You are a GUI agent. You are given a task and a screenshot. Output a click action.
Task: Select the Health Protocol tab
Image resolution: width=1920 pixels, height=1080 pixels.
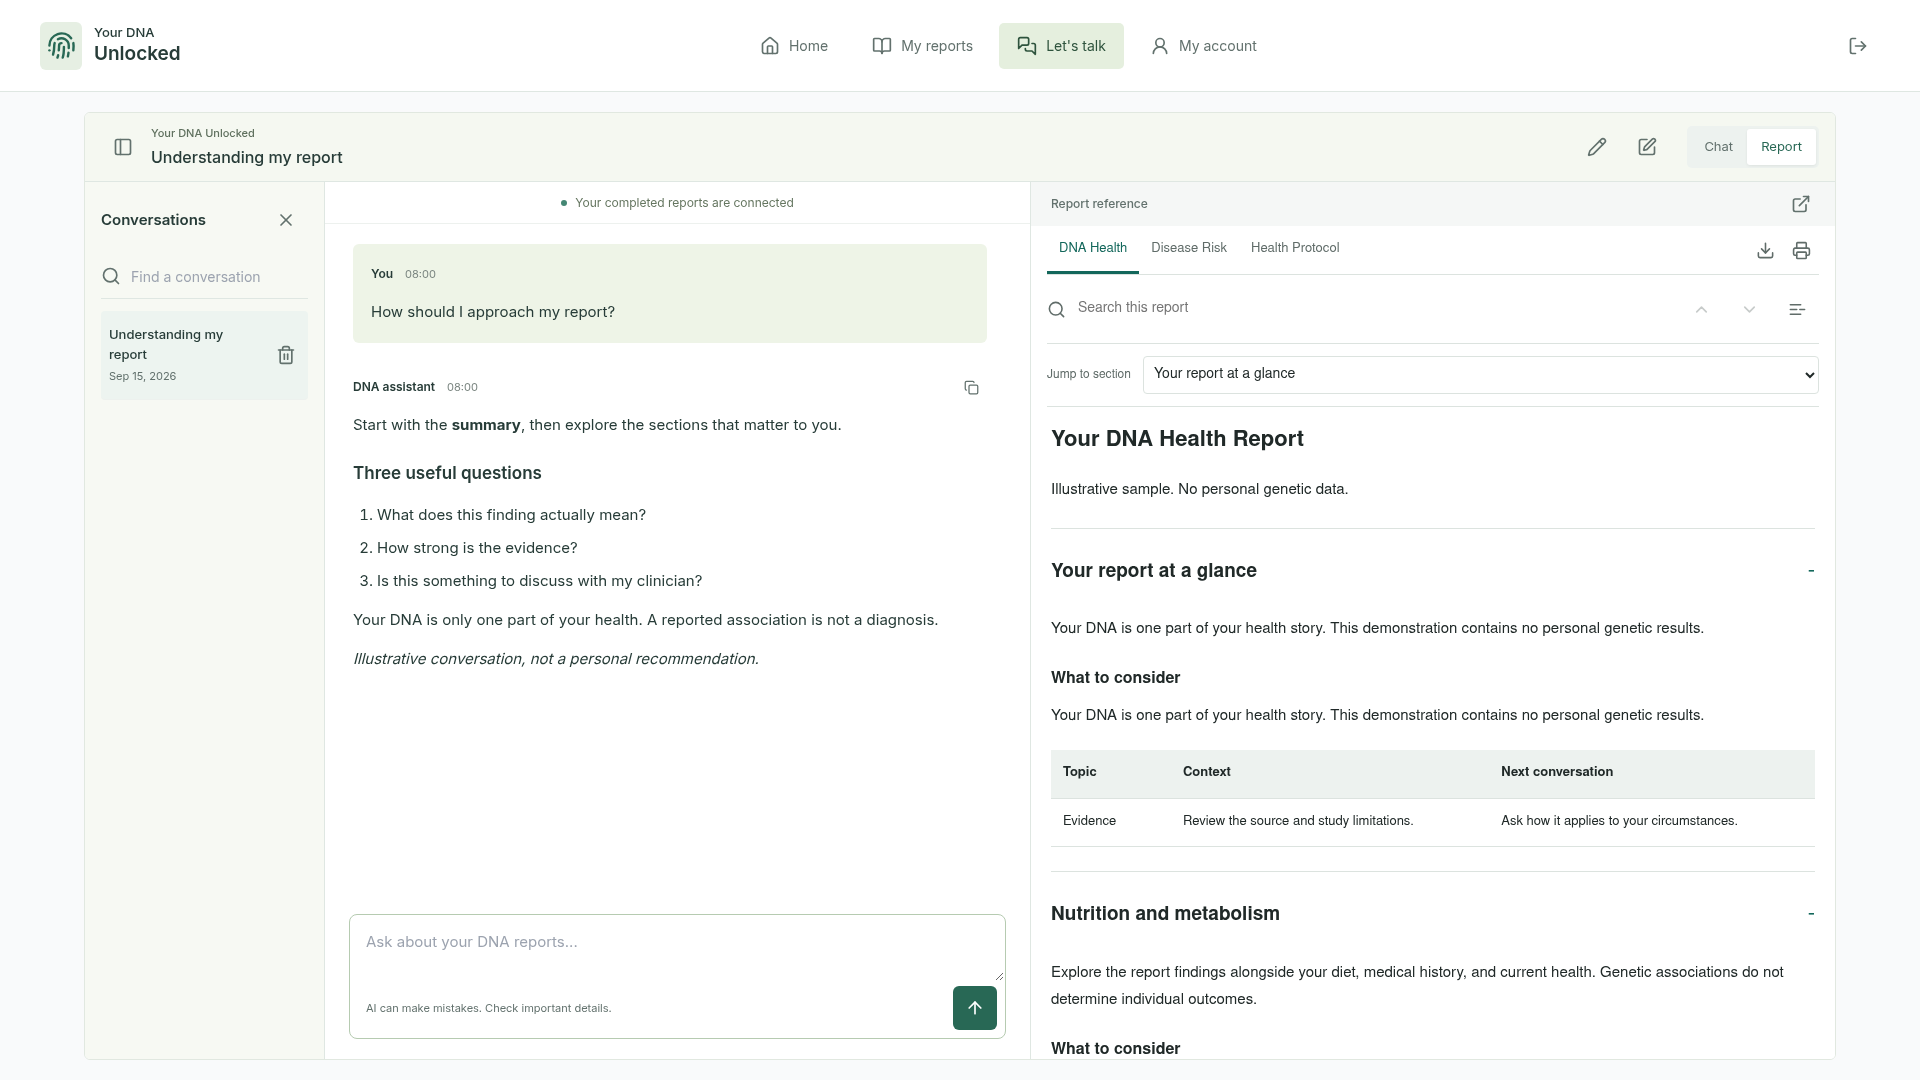tap(1294, 248)
